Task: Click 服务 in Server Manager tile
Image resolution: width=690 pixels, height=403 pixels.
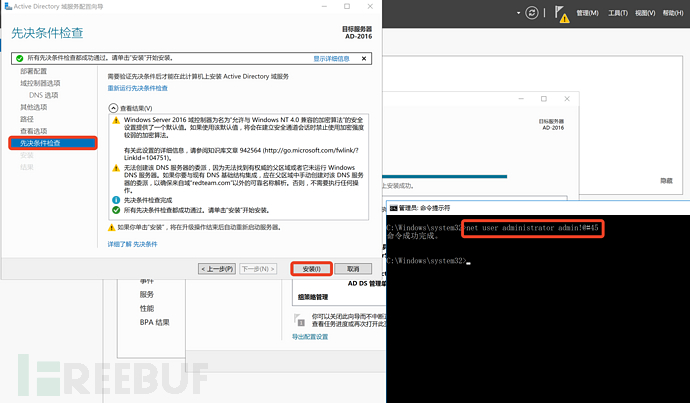Action: point(147,294)
